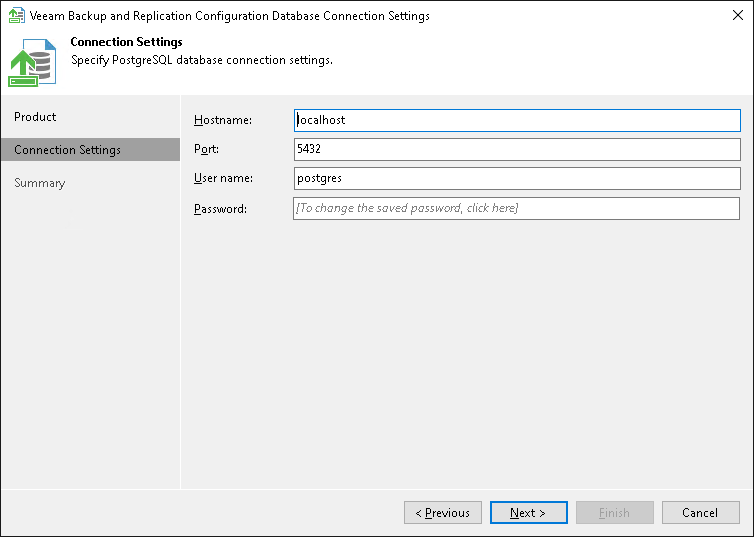Click the Password field to change saved password
Screen dimensions: 754x537
click(516, 208)
